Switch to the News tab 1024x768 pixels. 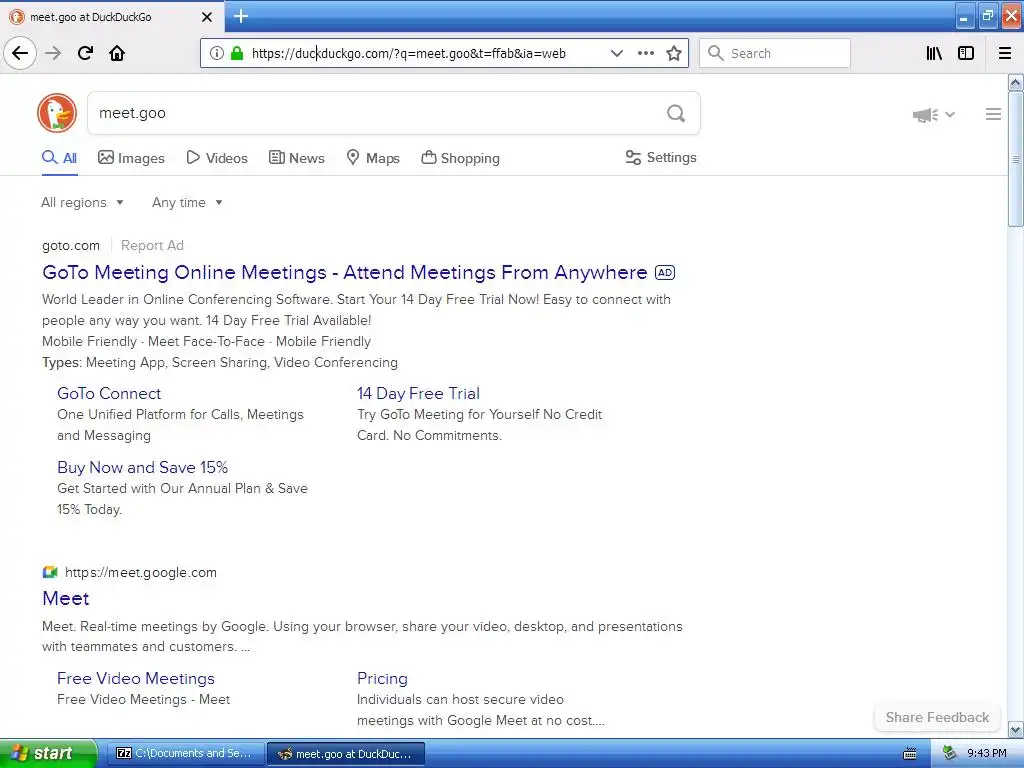pyautogui.click(x=296, y=158)
